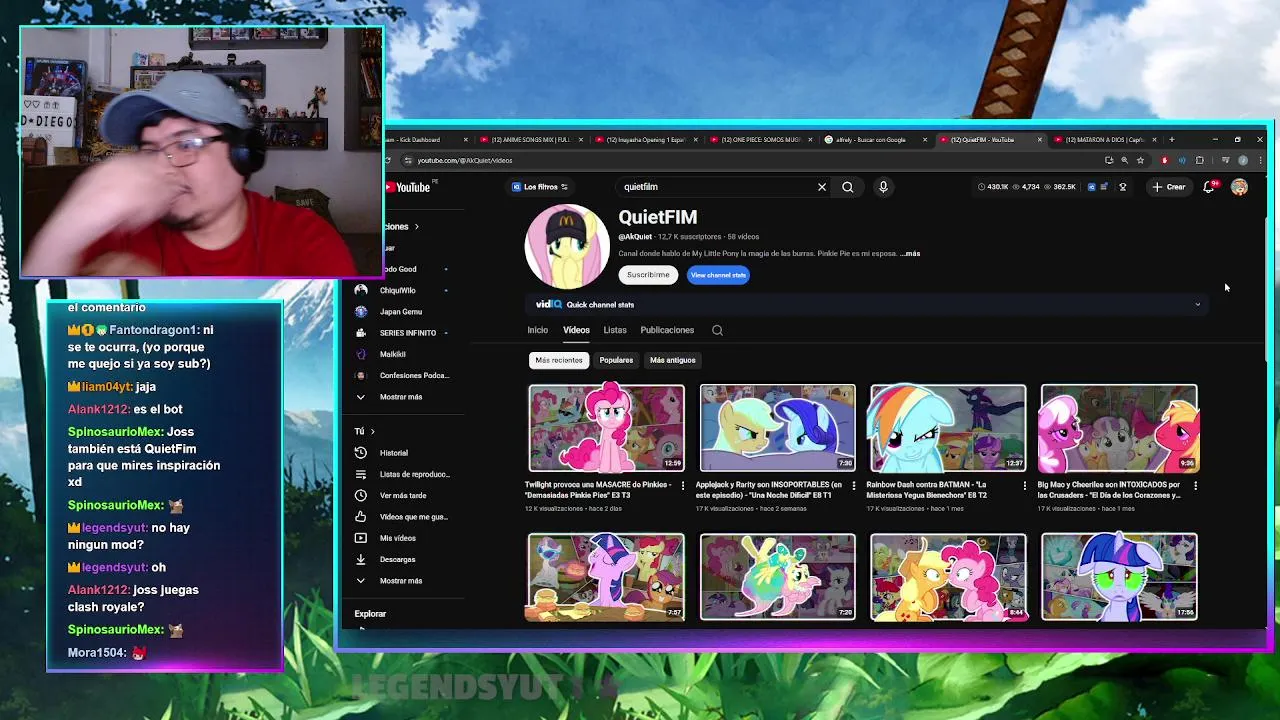The height and width of the screenshot is (720, 1280).
Task: Click the QuietFIM channel avatar
Action: pyautogui.click(x=567, y=247)
